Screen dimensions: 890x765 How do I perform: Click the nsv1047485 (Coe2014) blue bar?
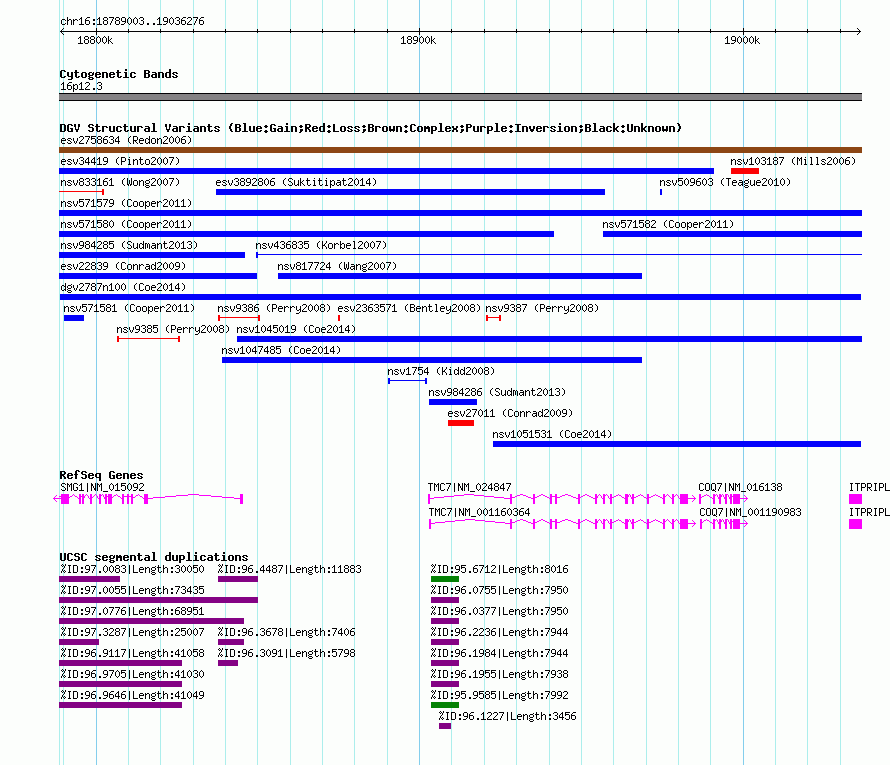pyautogui.click(x=432, y=360)
